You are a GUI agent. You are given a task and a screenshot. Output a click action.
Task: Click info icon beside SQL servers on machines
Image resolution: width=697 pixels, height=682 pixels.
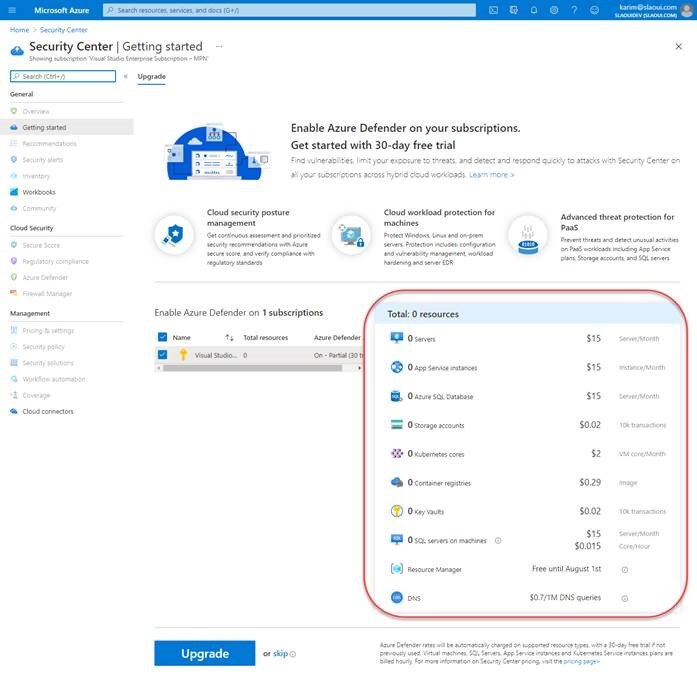coord(498,541)
